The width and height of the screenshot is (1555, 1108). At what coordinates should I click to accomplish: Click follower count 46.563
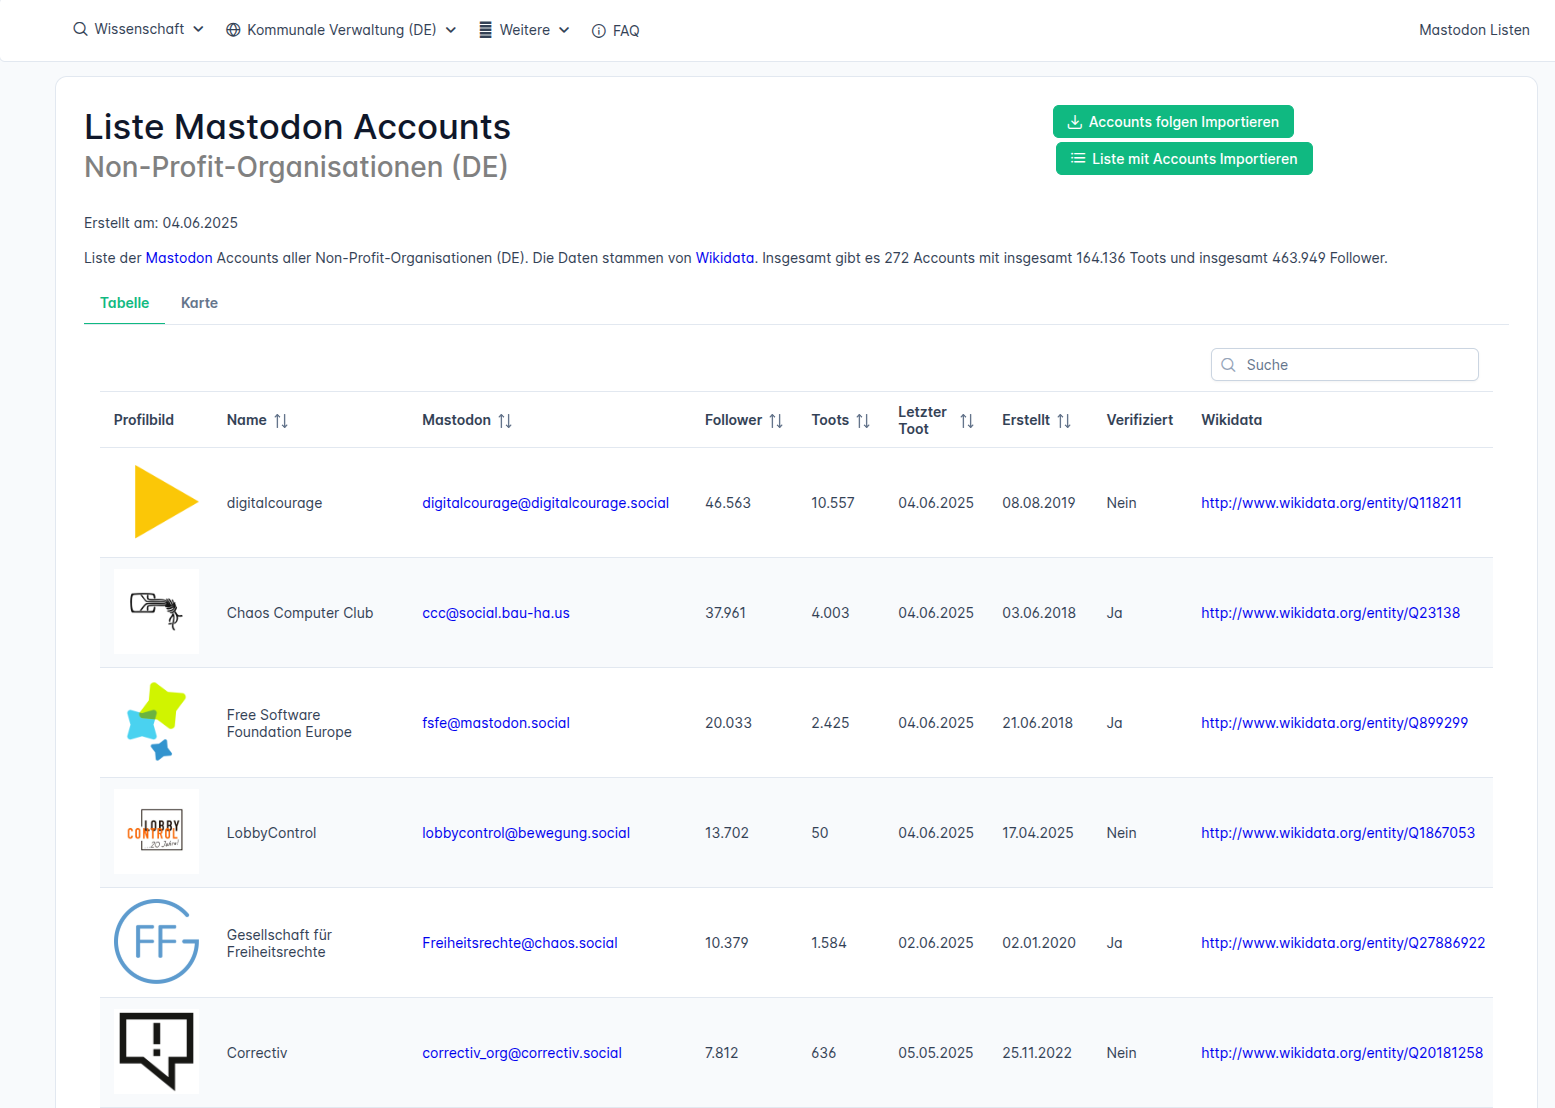point(728,503)
